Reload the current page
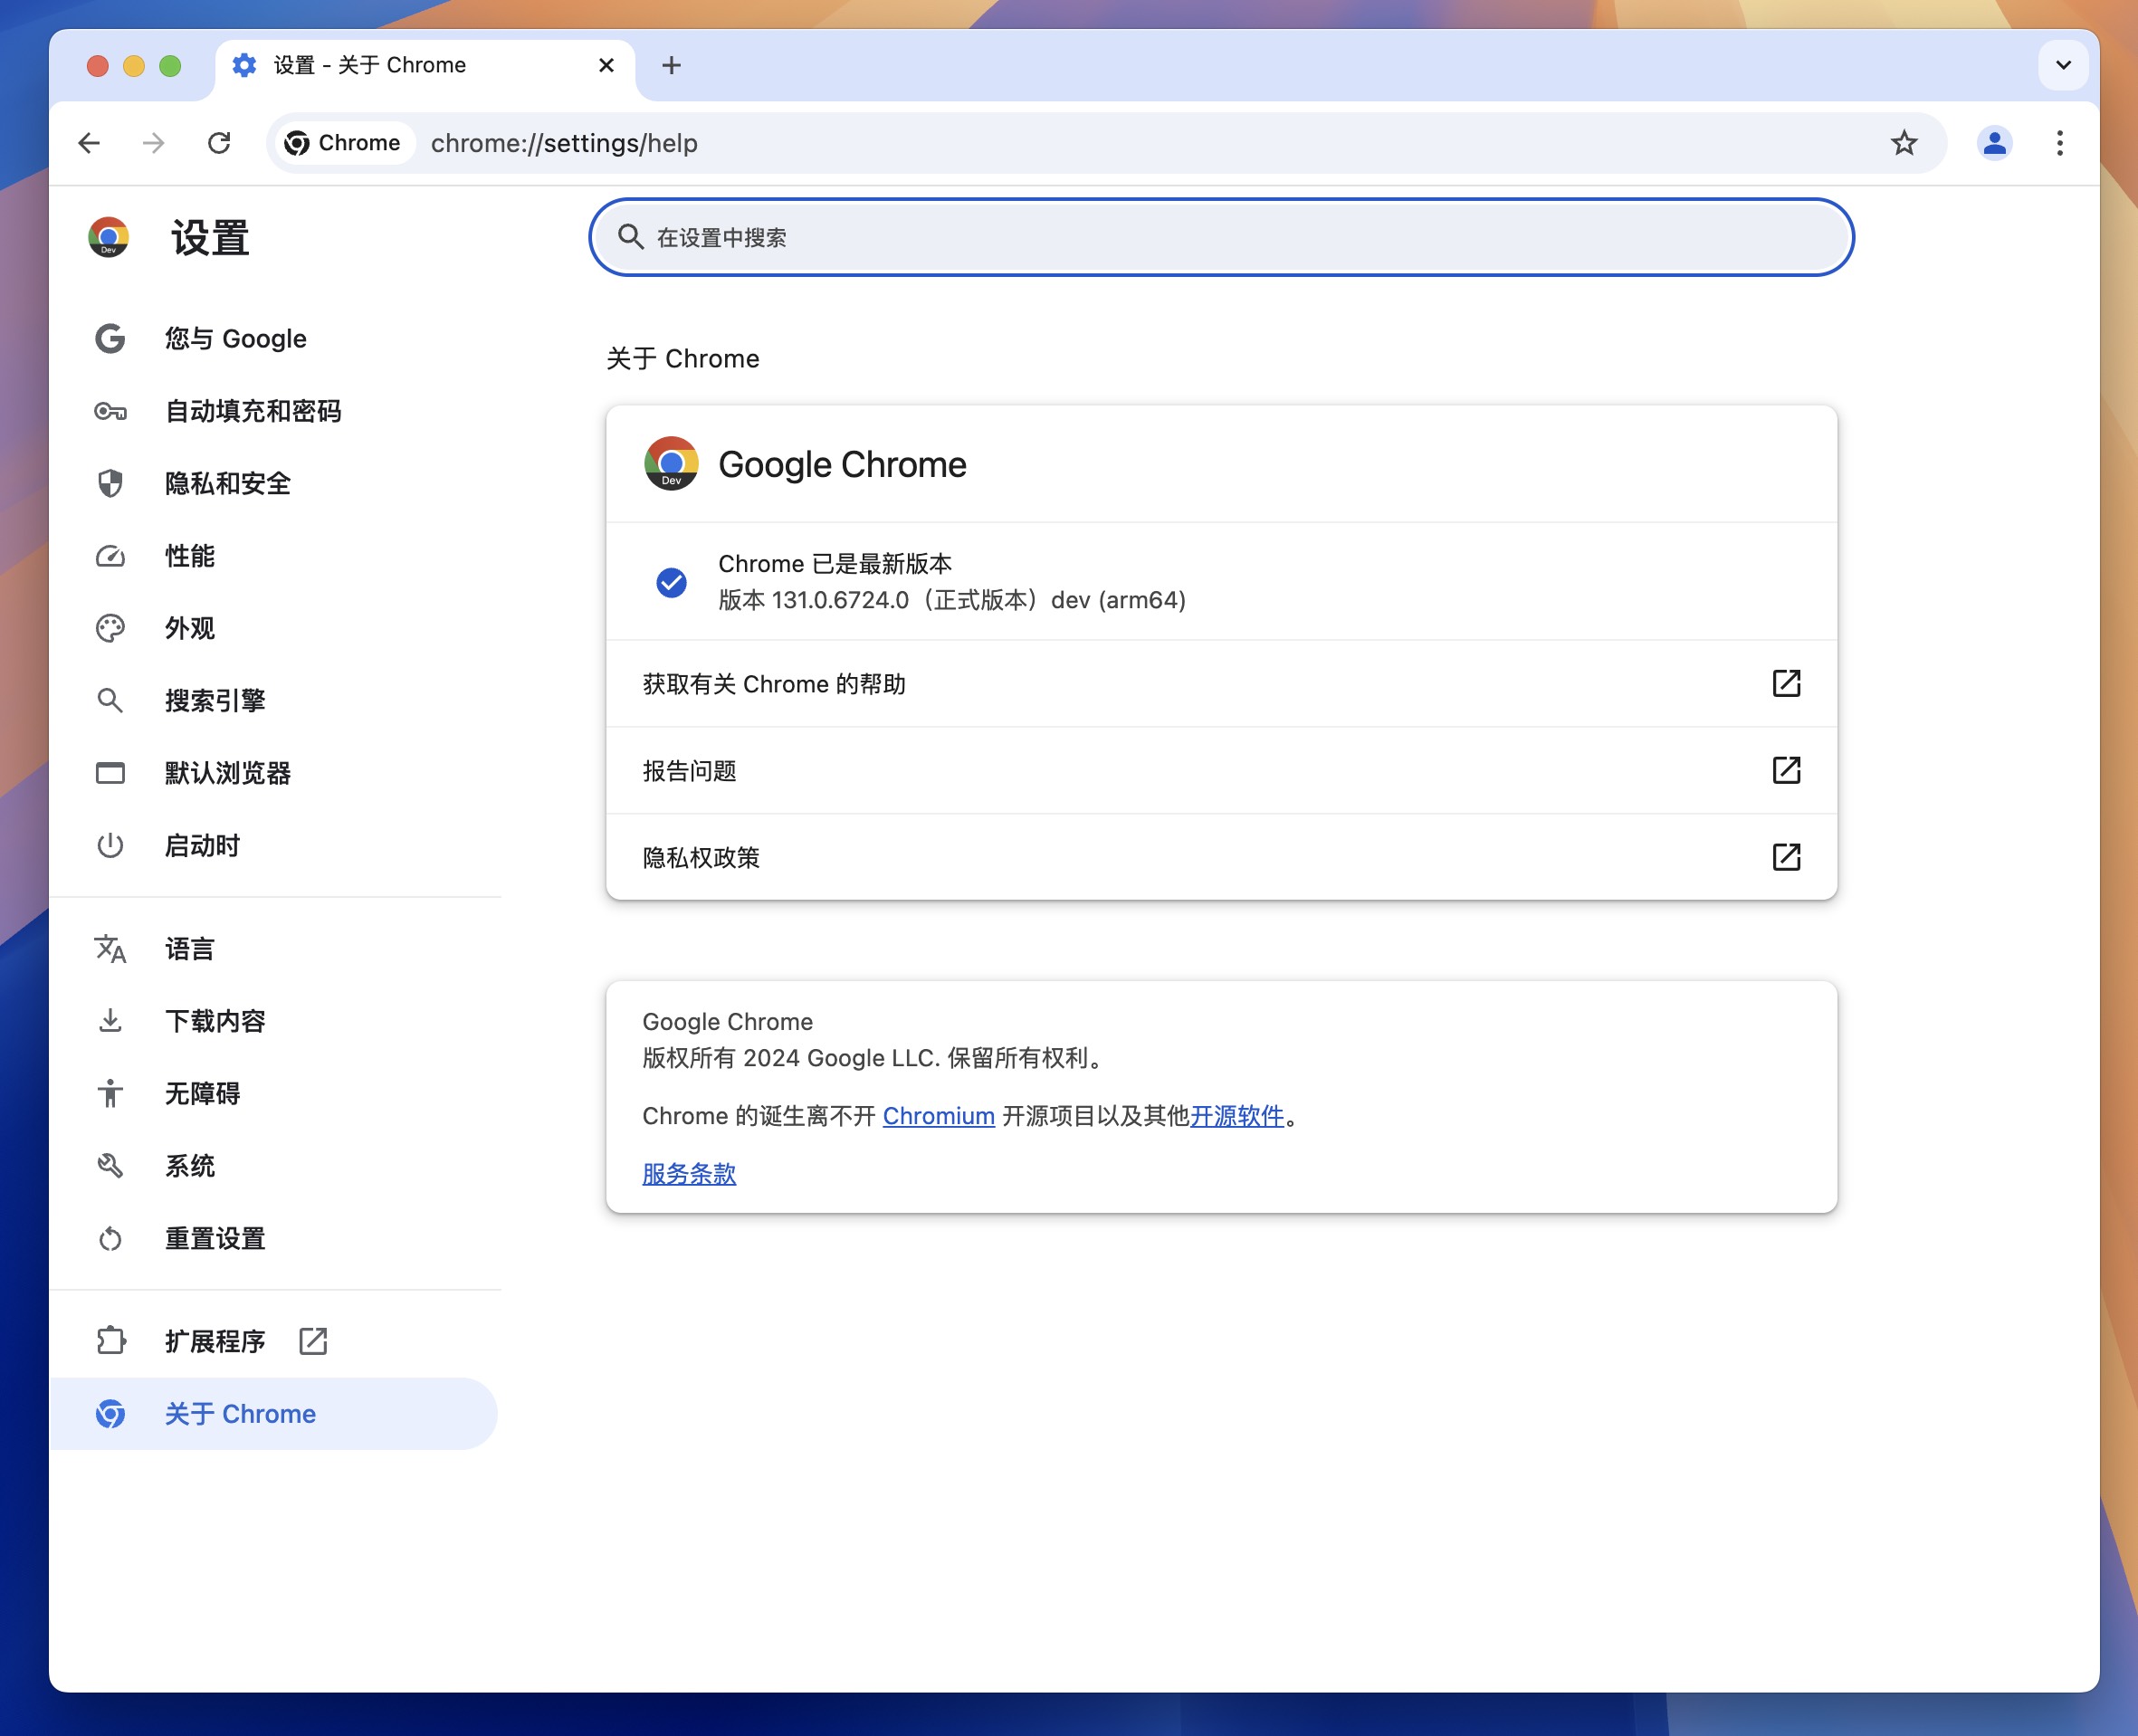 tap(219, 143)
